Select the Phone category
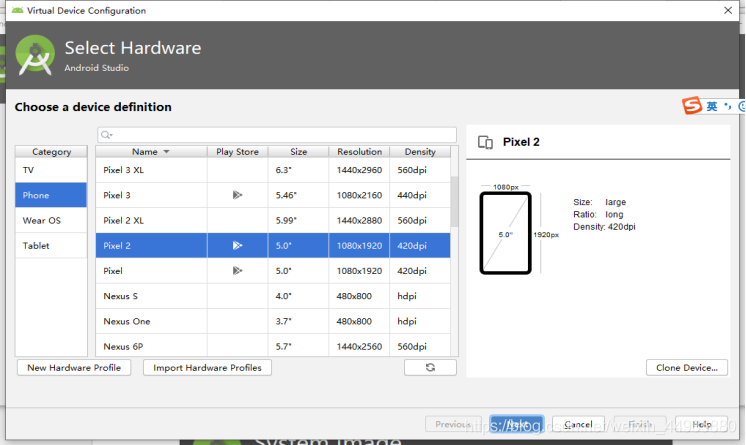 [x=51, y=195]
